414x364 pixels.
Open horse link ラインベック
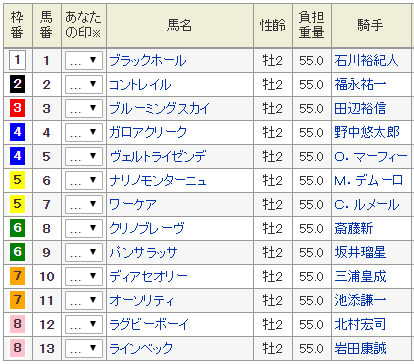coord(141,349)
